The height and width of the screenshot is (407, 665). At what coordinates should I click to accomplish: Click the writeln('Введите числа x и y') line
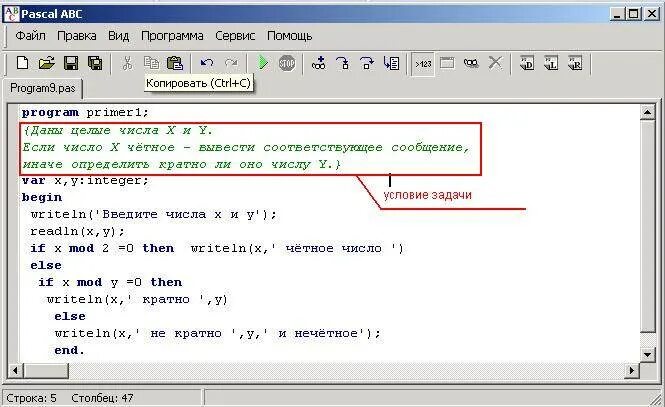coord(153,215)
